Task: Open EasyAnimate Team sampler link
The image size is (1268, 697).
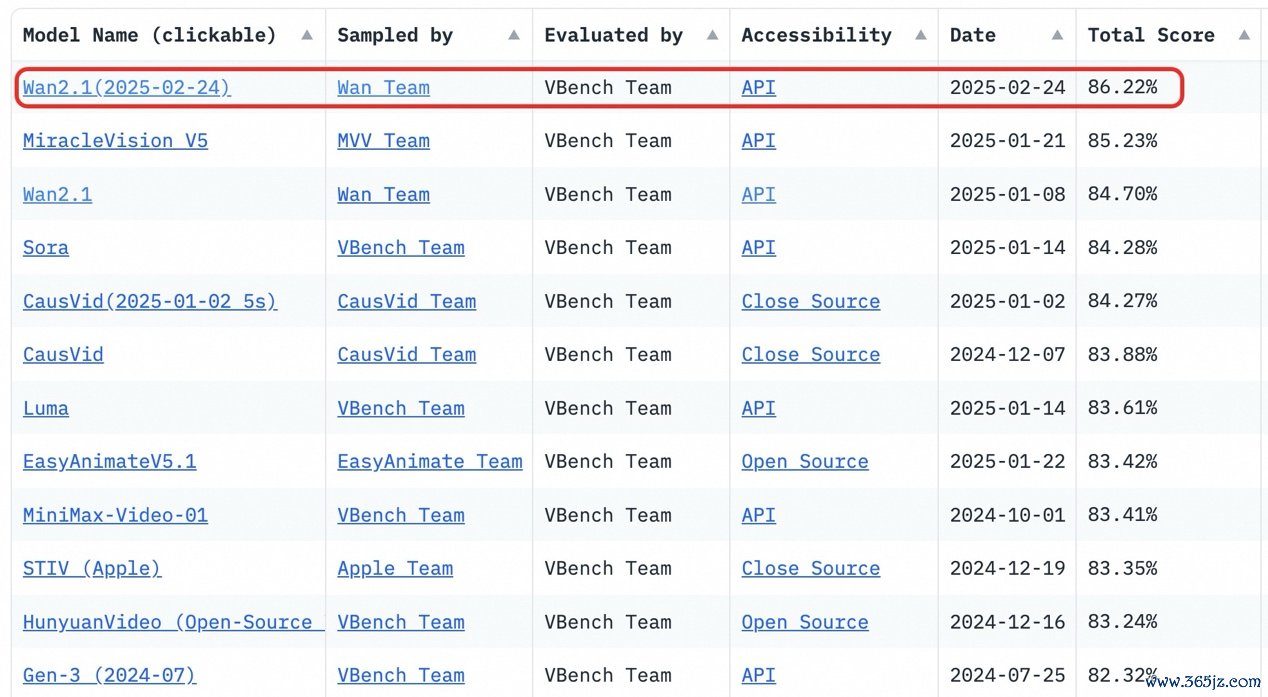Action: click(x=430, y=461)
